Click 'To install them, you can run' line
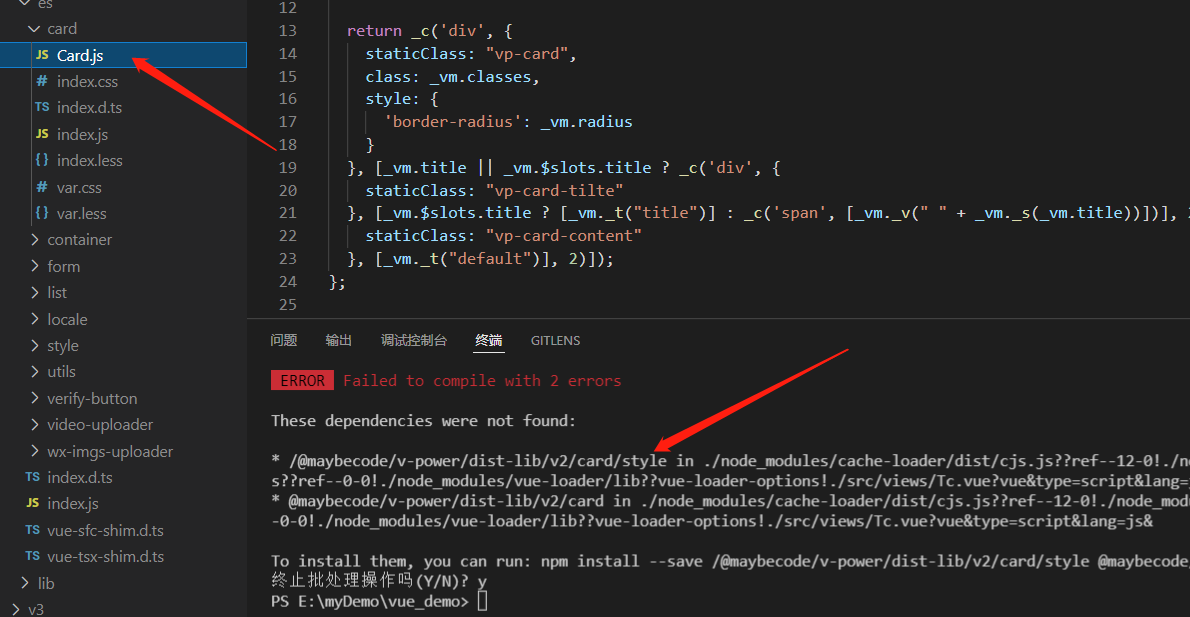Image resolution: width=1190 pixels, height=617 pixels. tap(730, 562)
